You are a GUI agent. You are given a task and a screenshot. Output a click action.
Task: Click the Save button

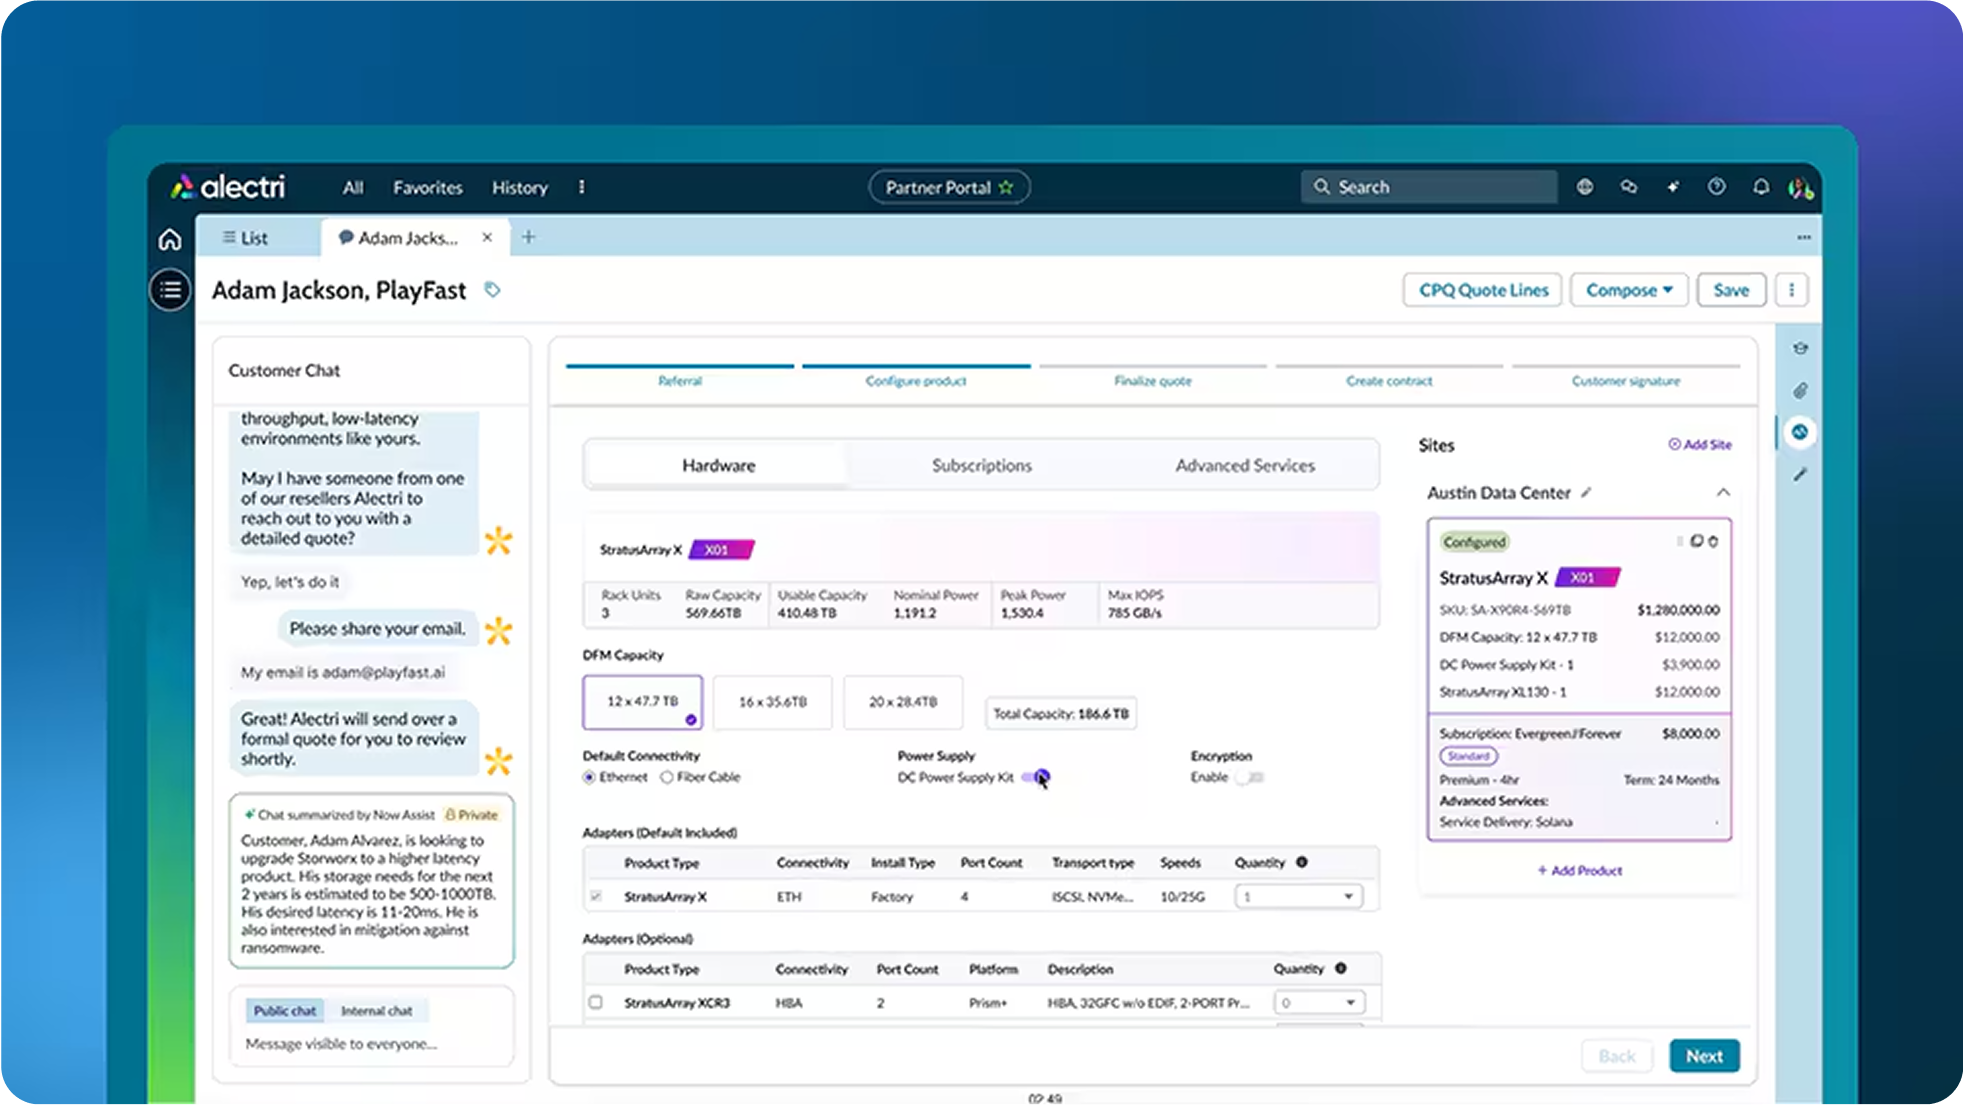click(1731, 290)
